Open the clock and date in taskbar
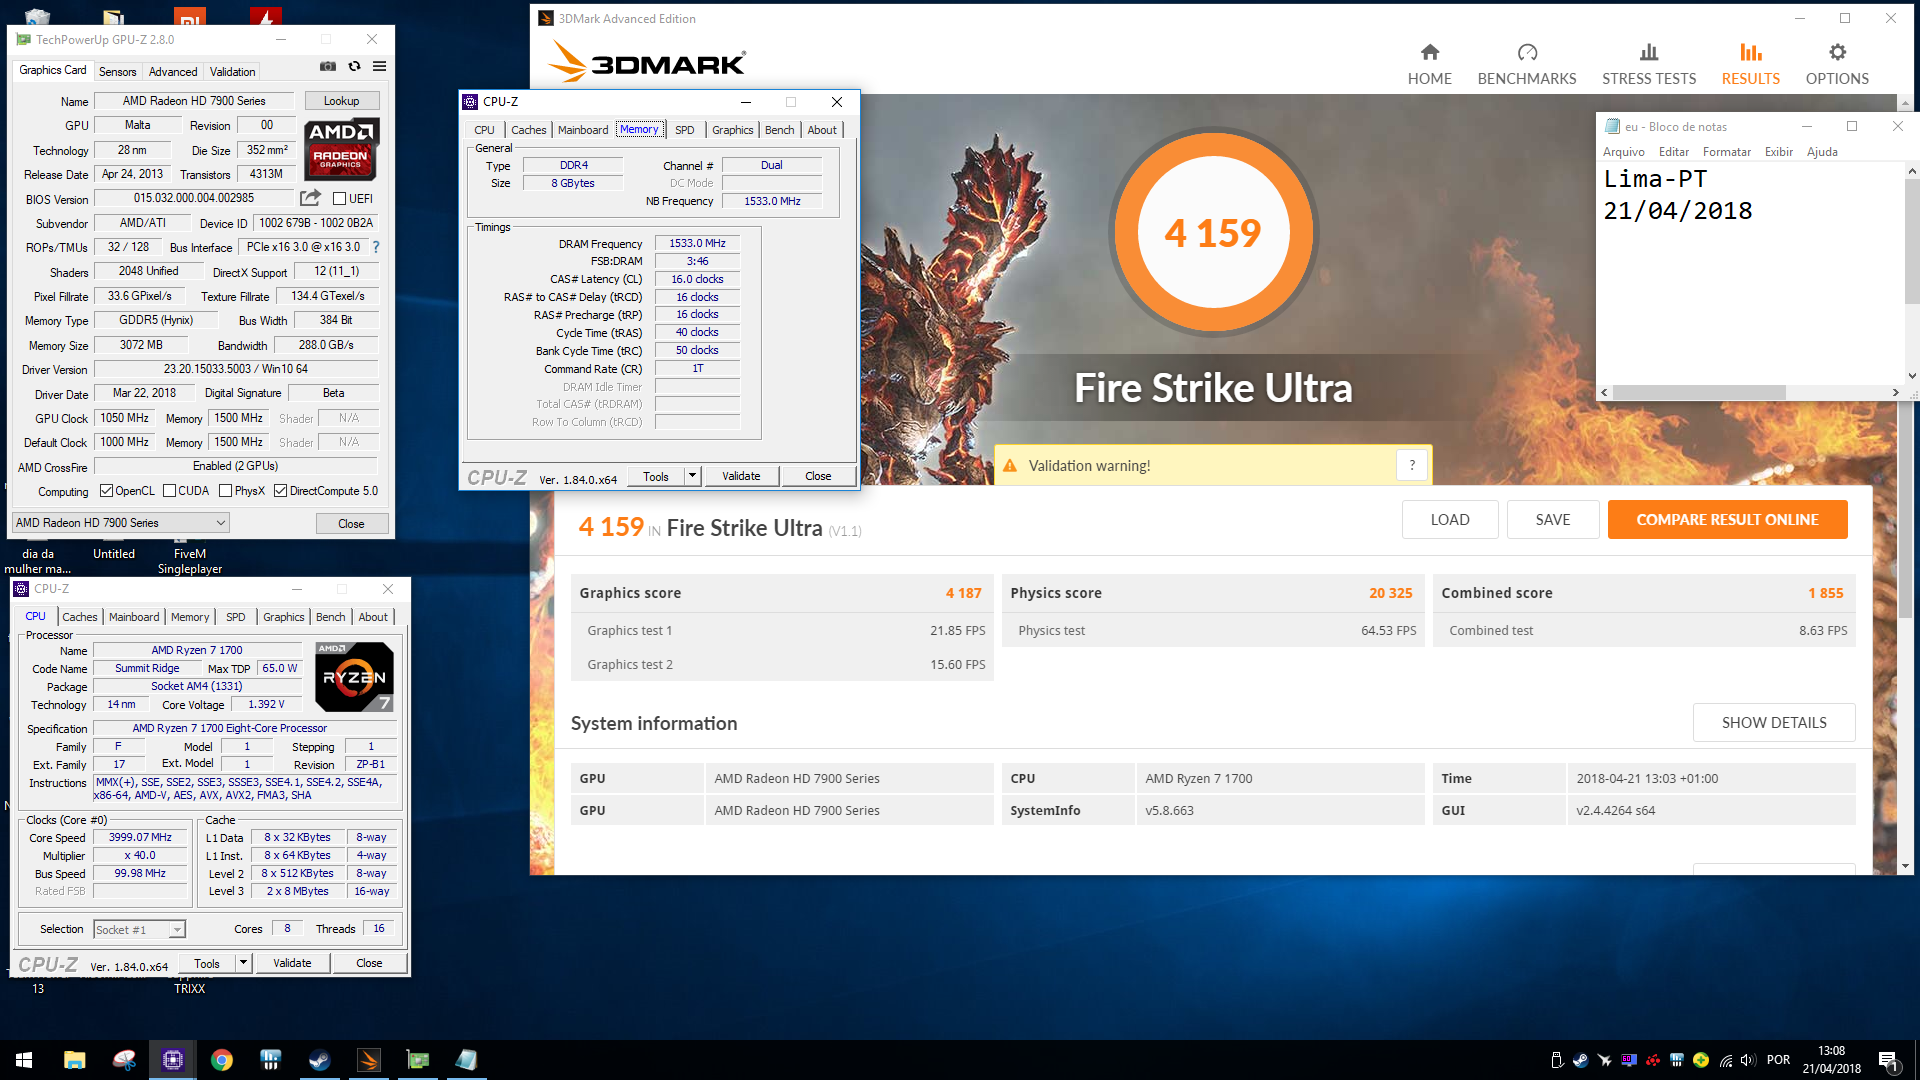Viewport: 1920px width, 1080px height. coord(1831,1060)
